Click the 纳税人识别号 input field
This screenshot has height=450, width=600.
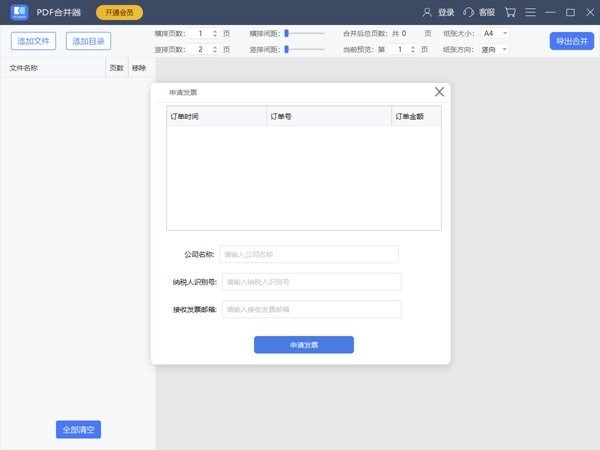(311, 282)
